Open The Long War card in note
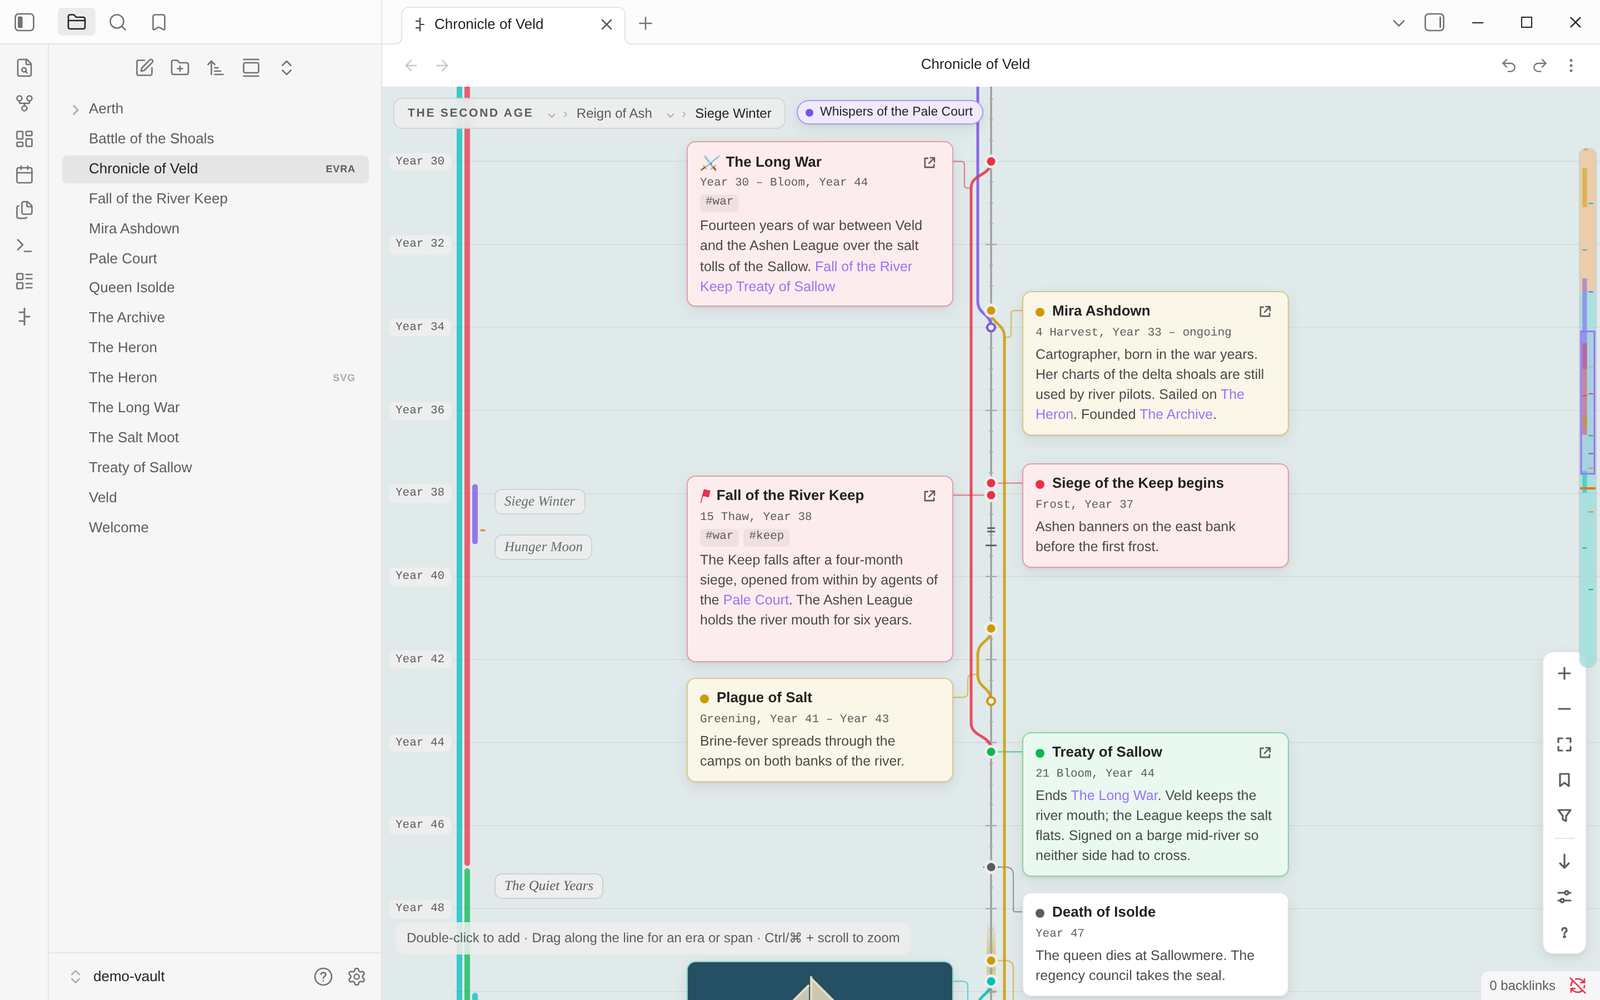 click(929, 162)
